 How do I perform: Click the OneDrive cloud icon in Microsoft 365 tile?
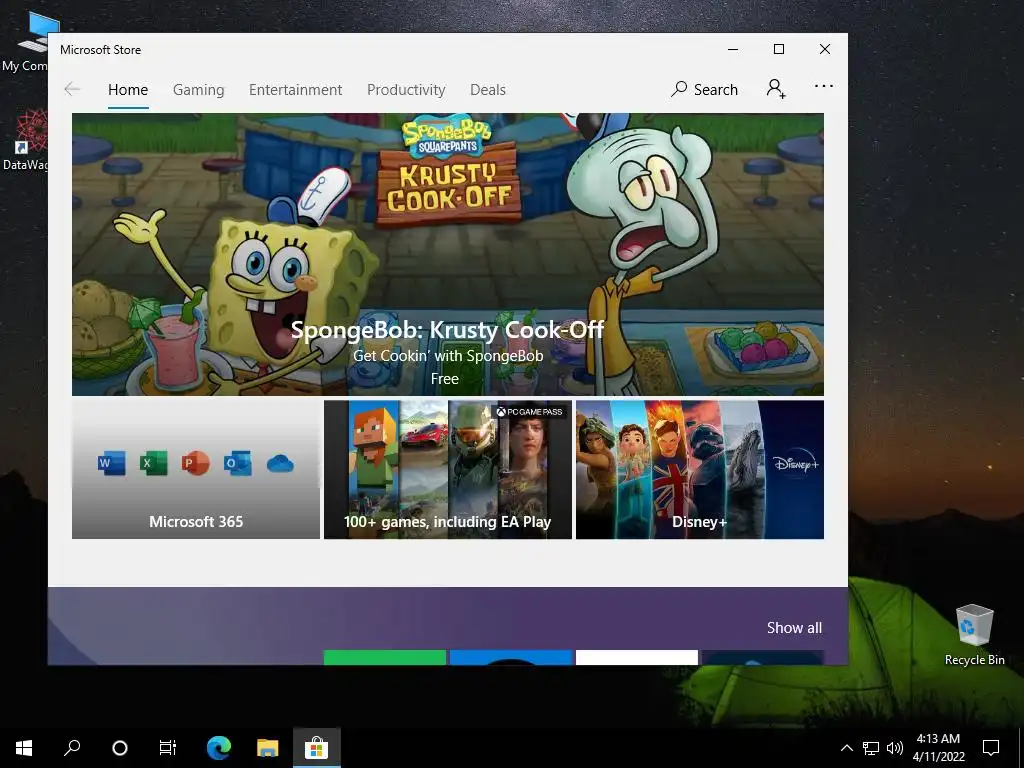coord(280,464)
